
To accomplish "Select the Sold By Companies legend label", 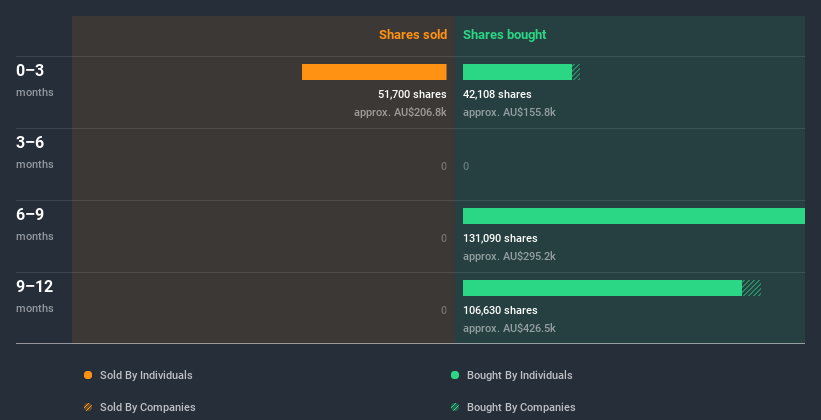I will coord(148,407).
